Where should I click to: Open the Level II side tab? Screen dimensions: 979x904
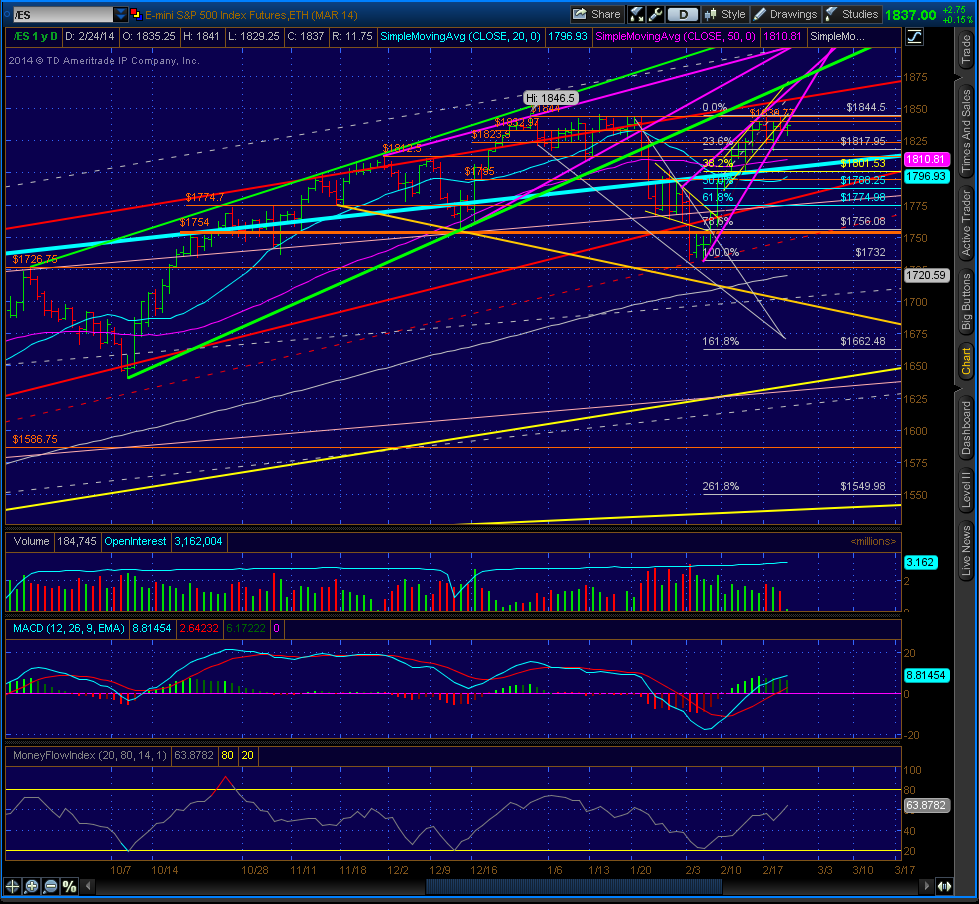[966, 489]
